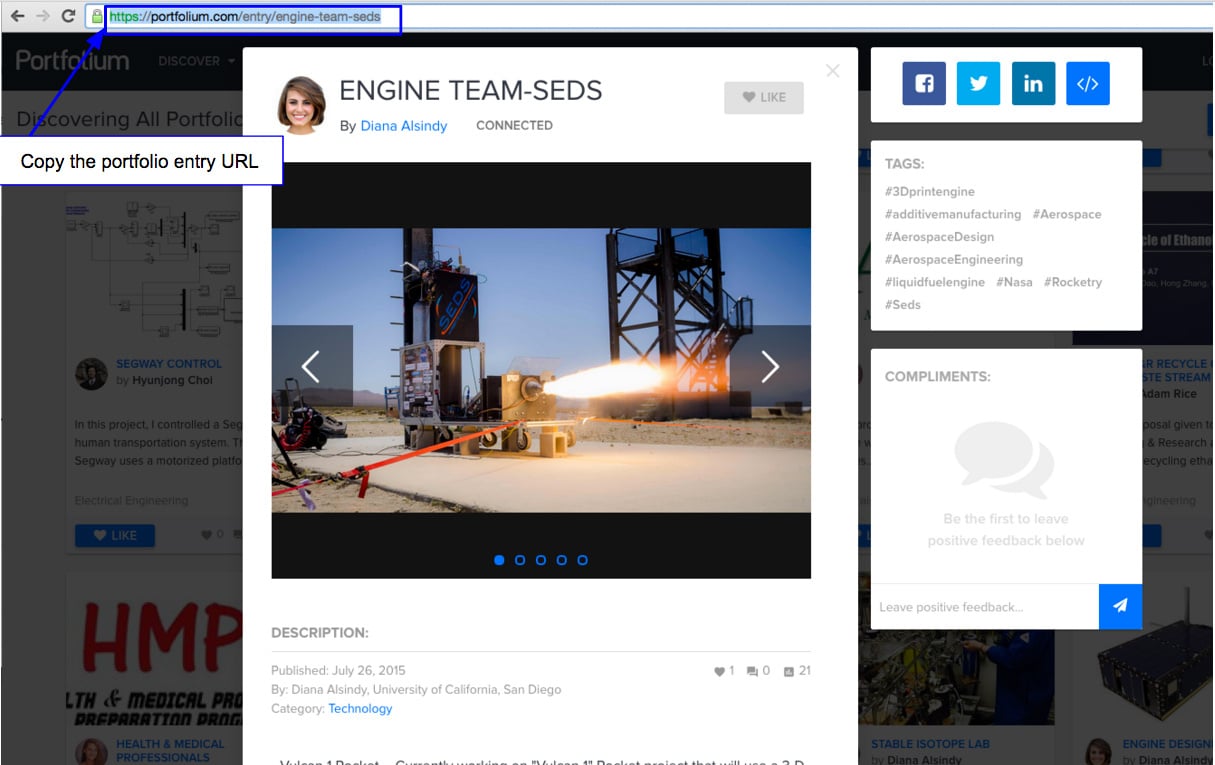
Task: Open the Portfolium logo home link
Action: point(72,61)
